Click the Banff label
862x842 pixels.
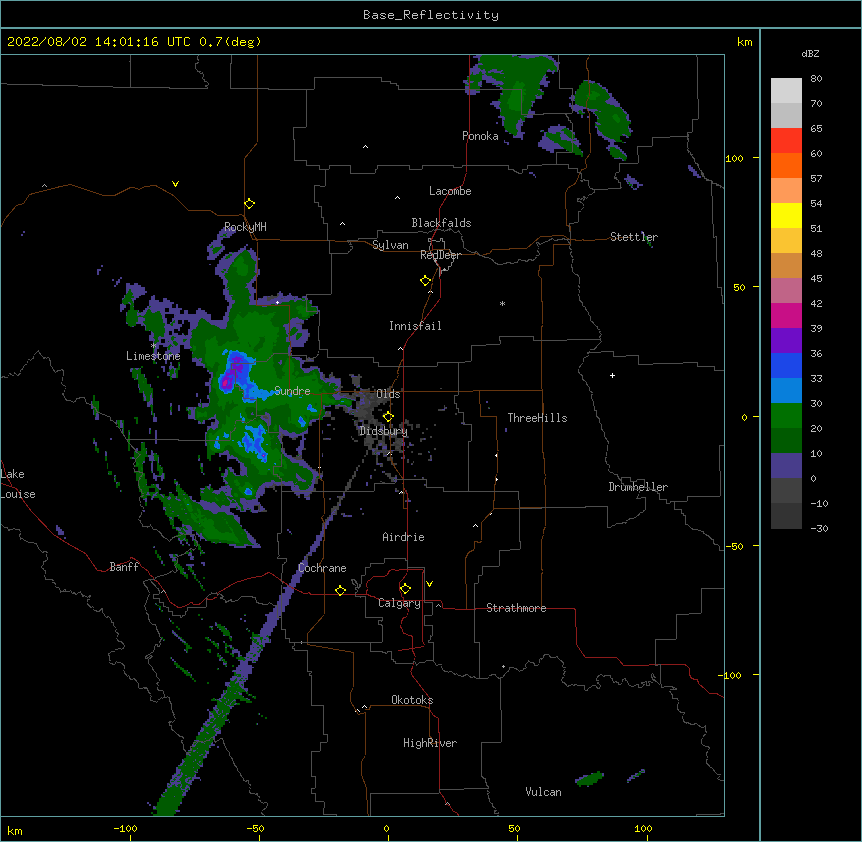pos(124,567)
